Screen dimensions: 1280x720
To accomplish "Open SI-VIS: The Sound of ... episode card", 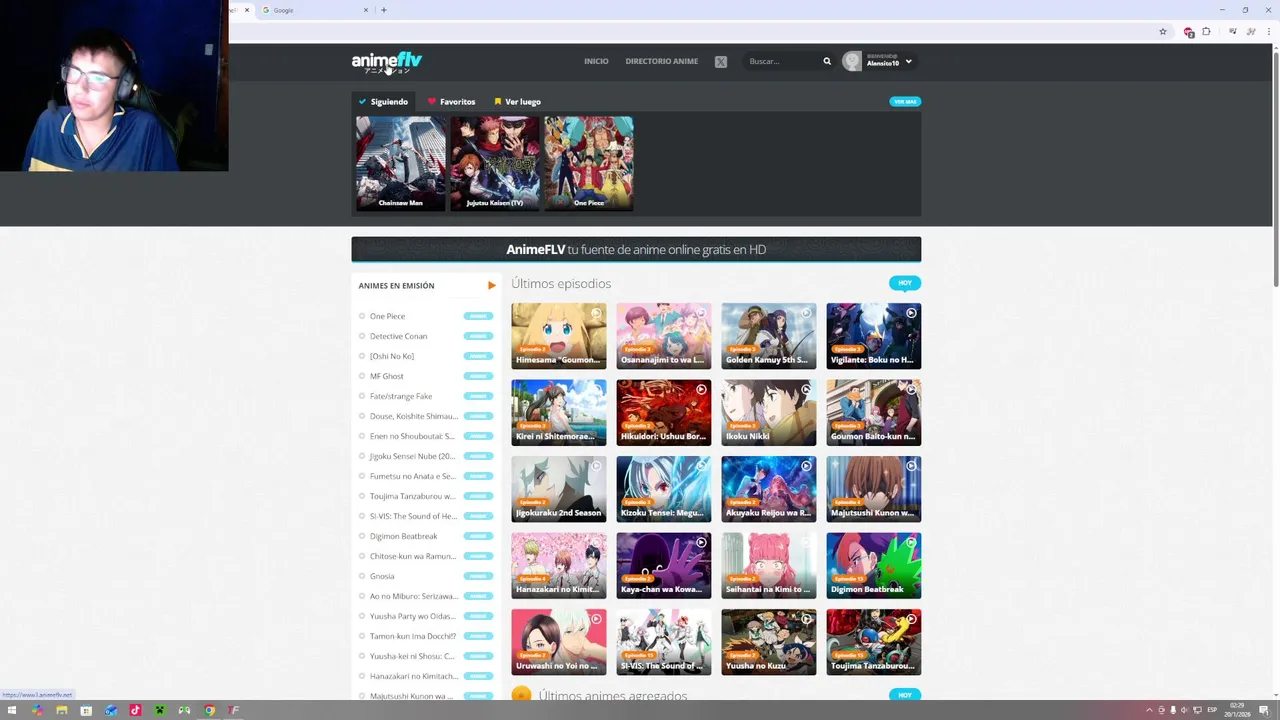I will pos(664,642).
